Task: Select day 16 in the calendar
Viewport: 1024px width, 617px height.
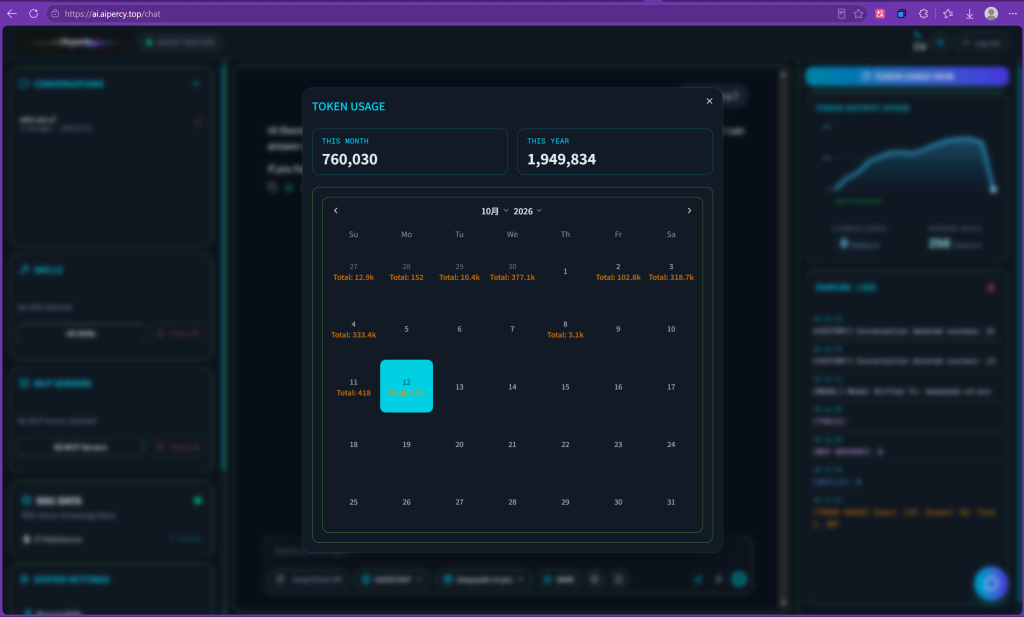Action: point(618,387)
